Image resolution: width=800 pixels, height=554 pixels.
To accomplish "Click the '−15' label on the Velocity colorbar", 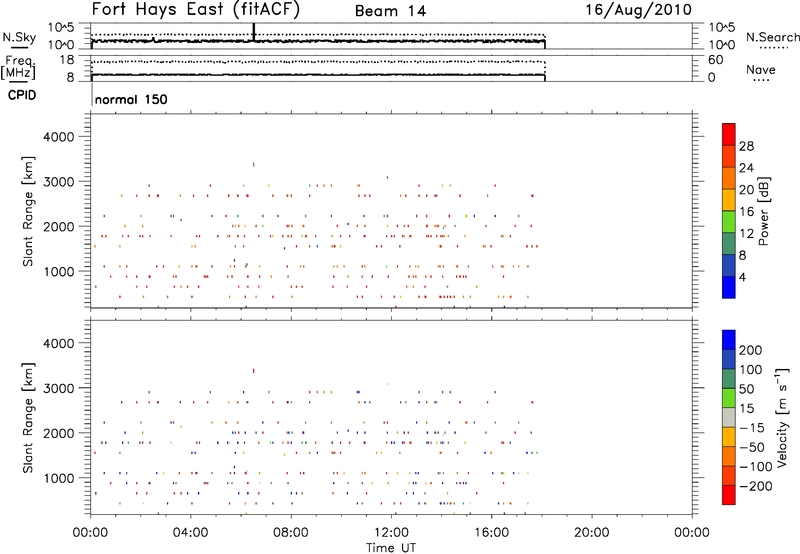I will (x=752, y=427).
